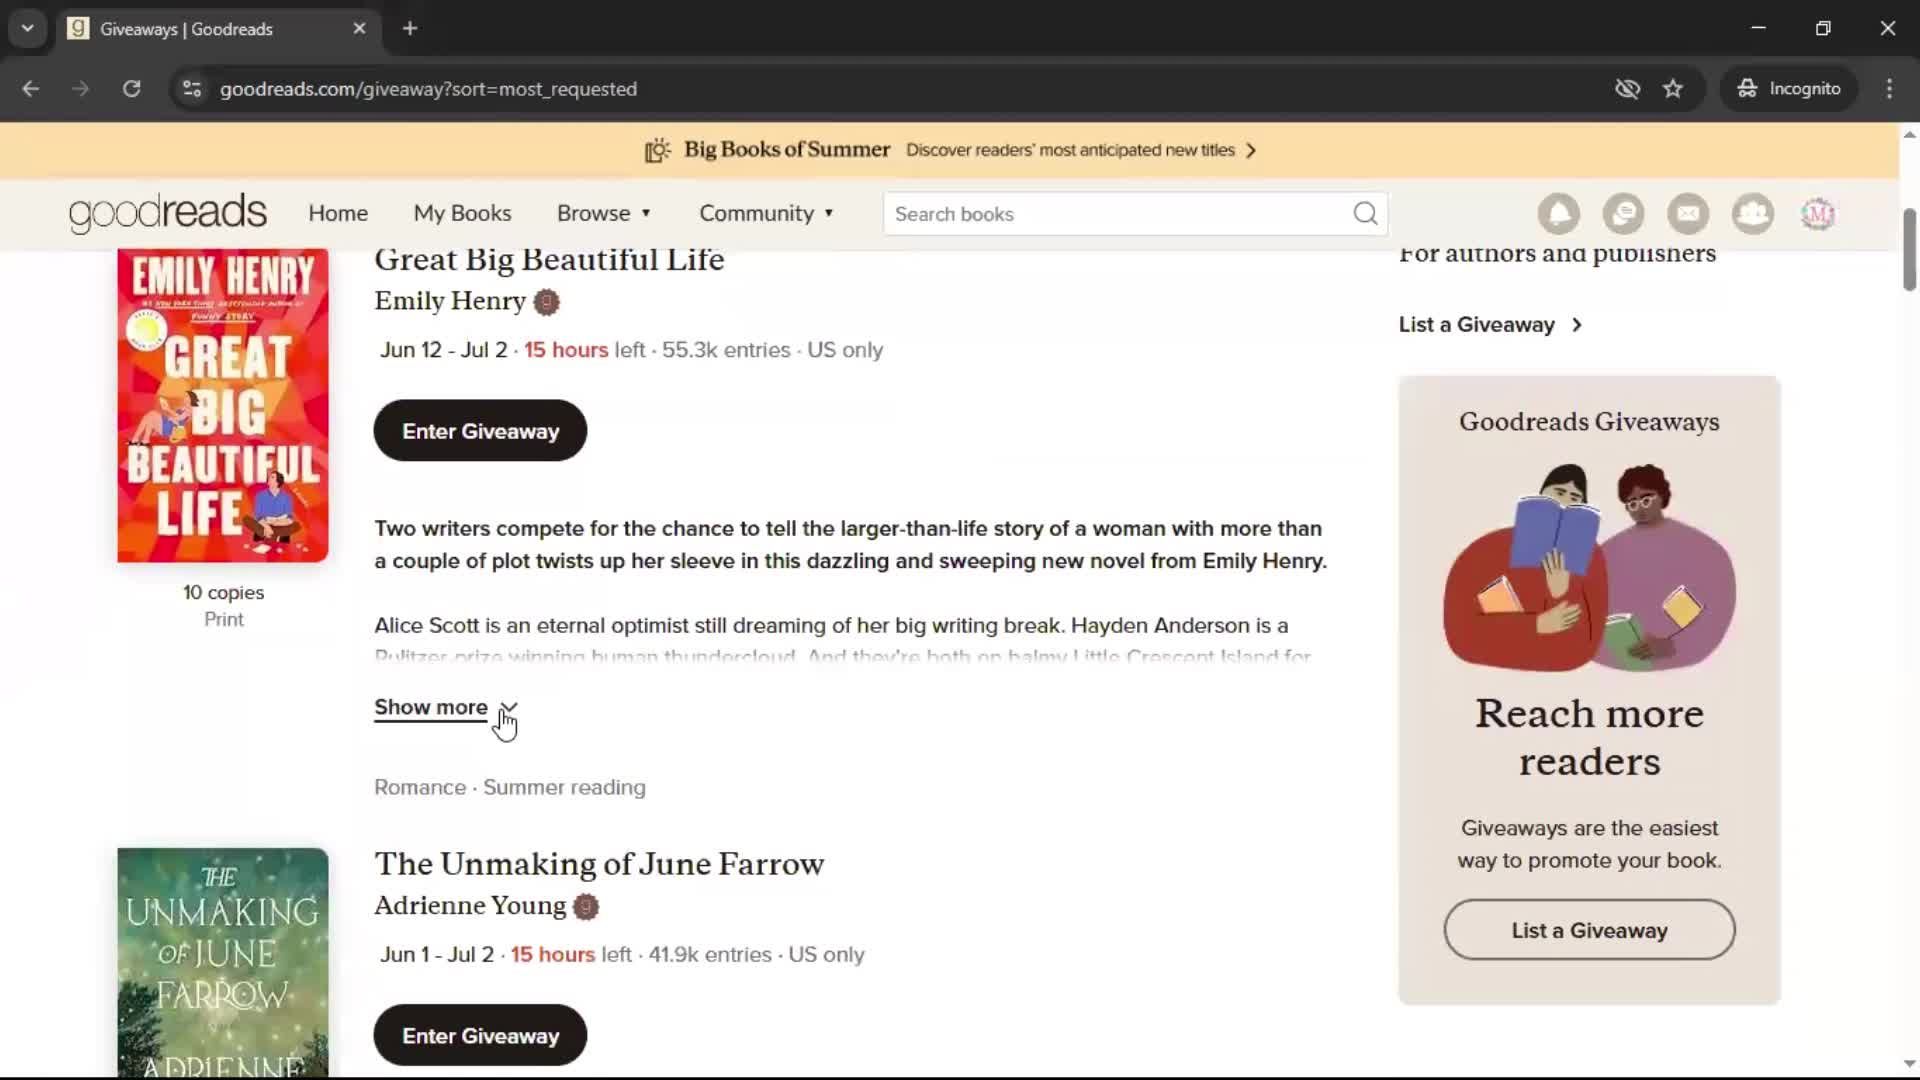The width and height of the screenshot is (1920, 1080).
Task: Open the tab search dropdown arrow
Action: 28,29
